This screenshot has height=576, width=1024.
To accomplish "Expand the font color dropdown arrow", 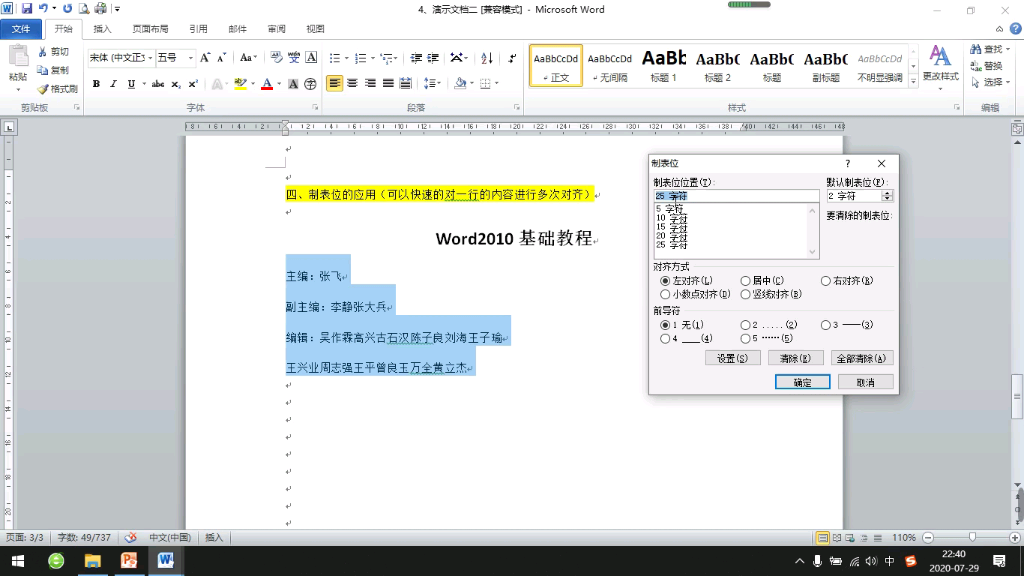I will [x=277, y=82].
